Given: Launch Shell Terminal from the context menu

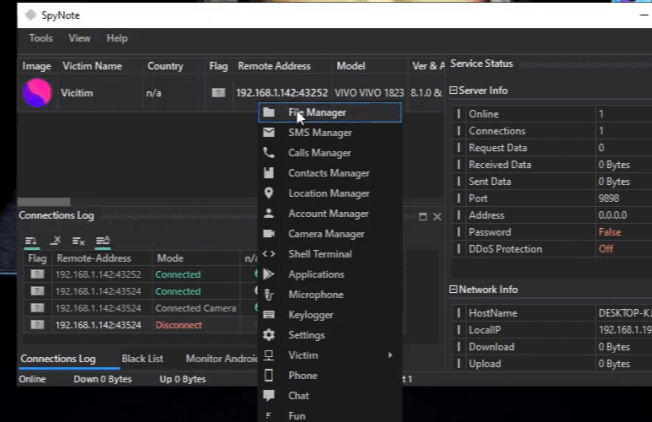Looking at the screenshot, I should (x=319, y=254).
